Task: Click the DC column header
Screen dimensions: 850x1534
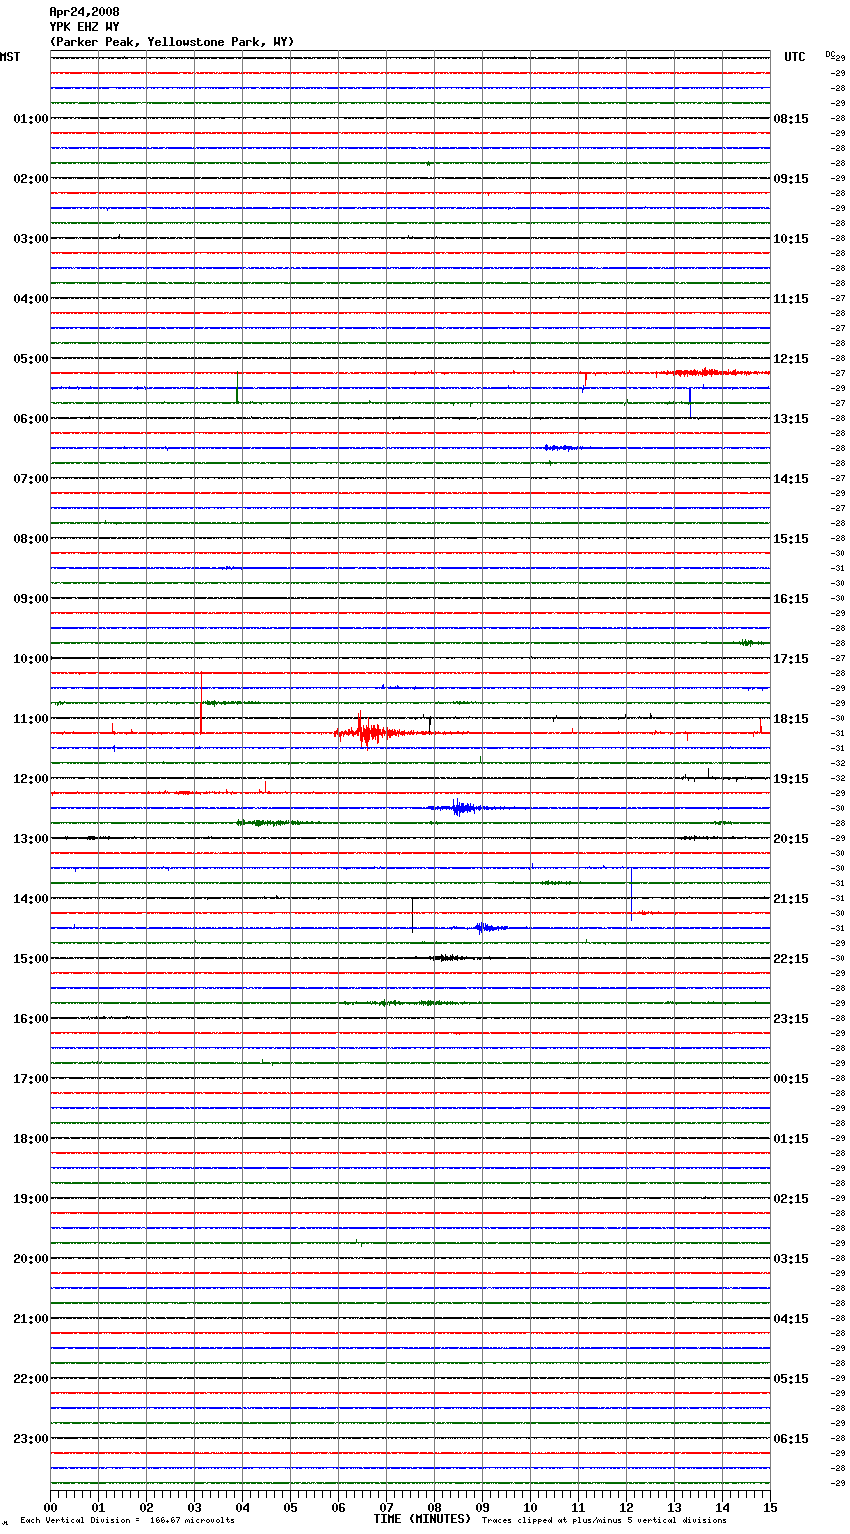Action: [830, 54]
